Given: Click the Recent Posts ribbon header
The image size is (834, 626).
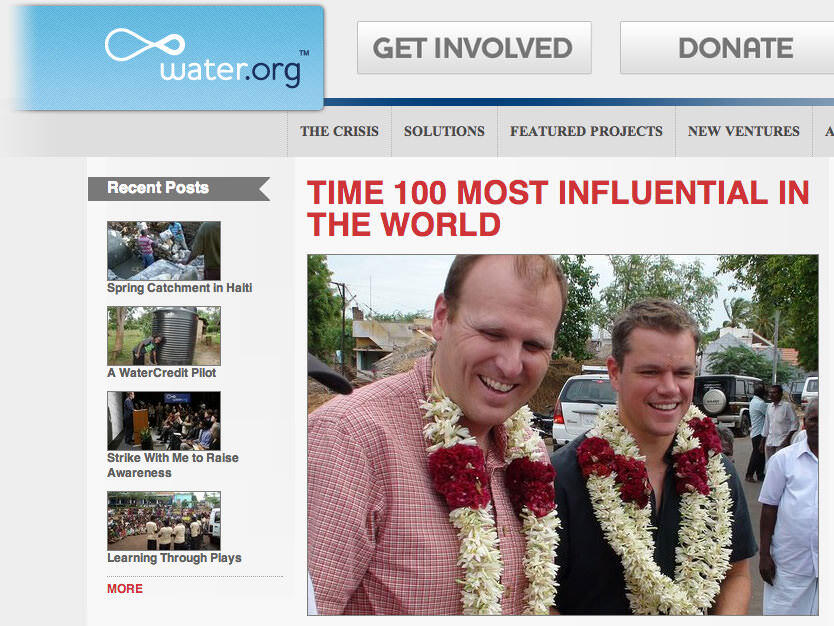Looking at the screenshot, I should point(179,188).
